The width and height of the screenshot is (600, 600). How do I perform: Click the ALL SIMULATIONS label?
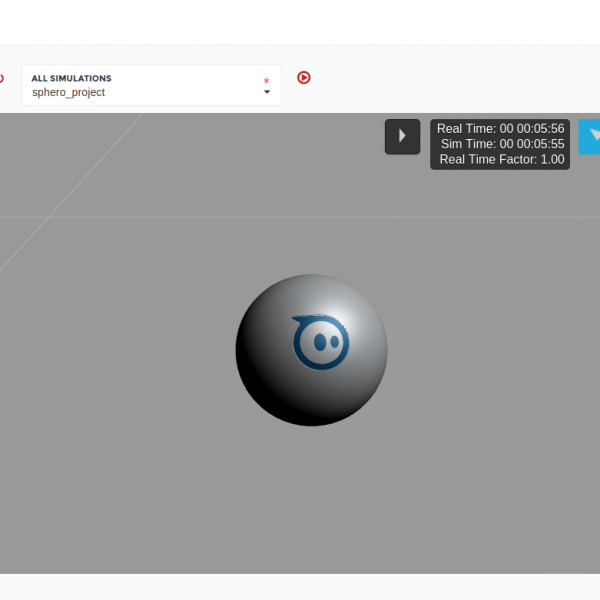(x=72, y=78)
